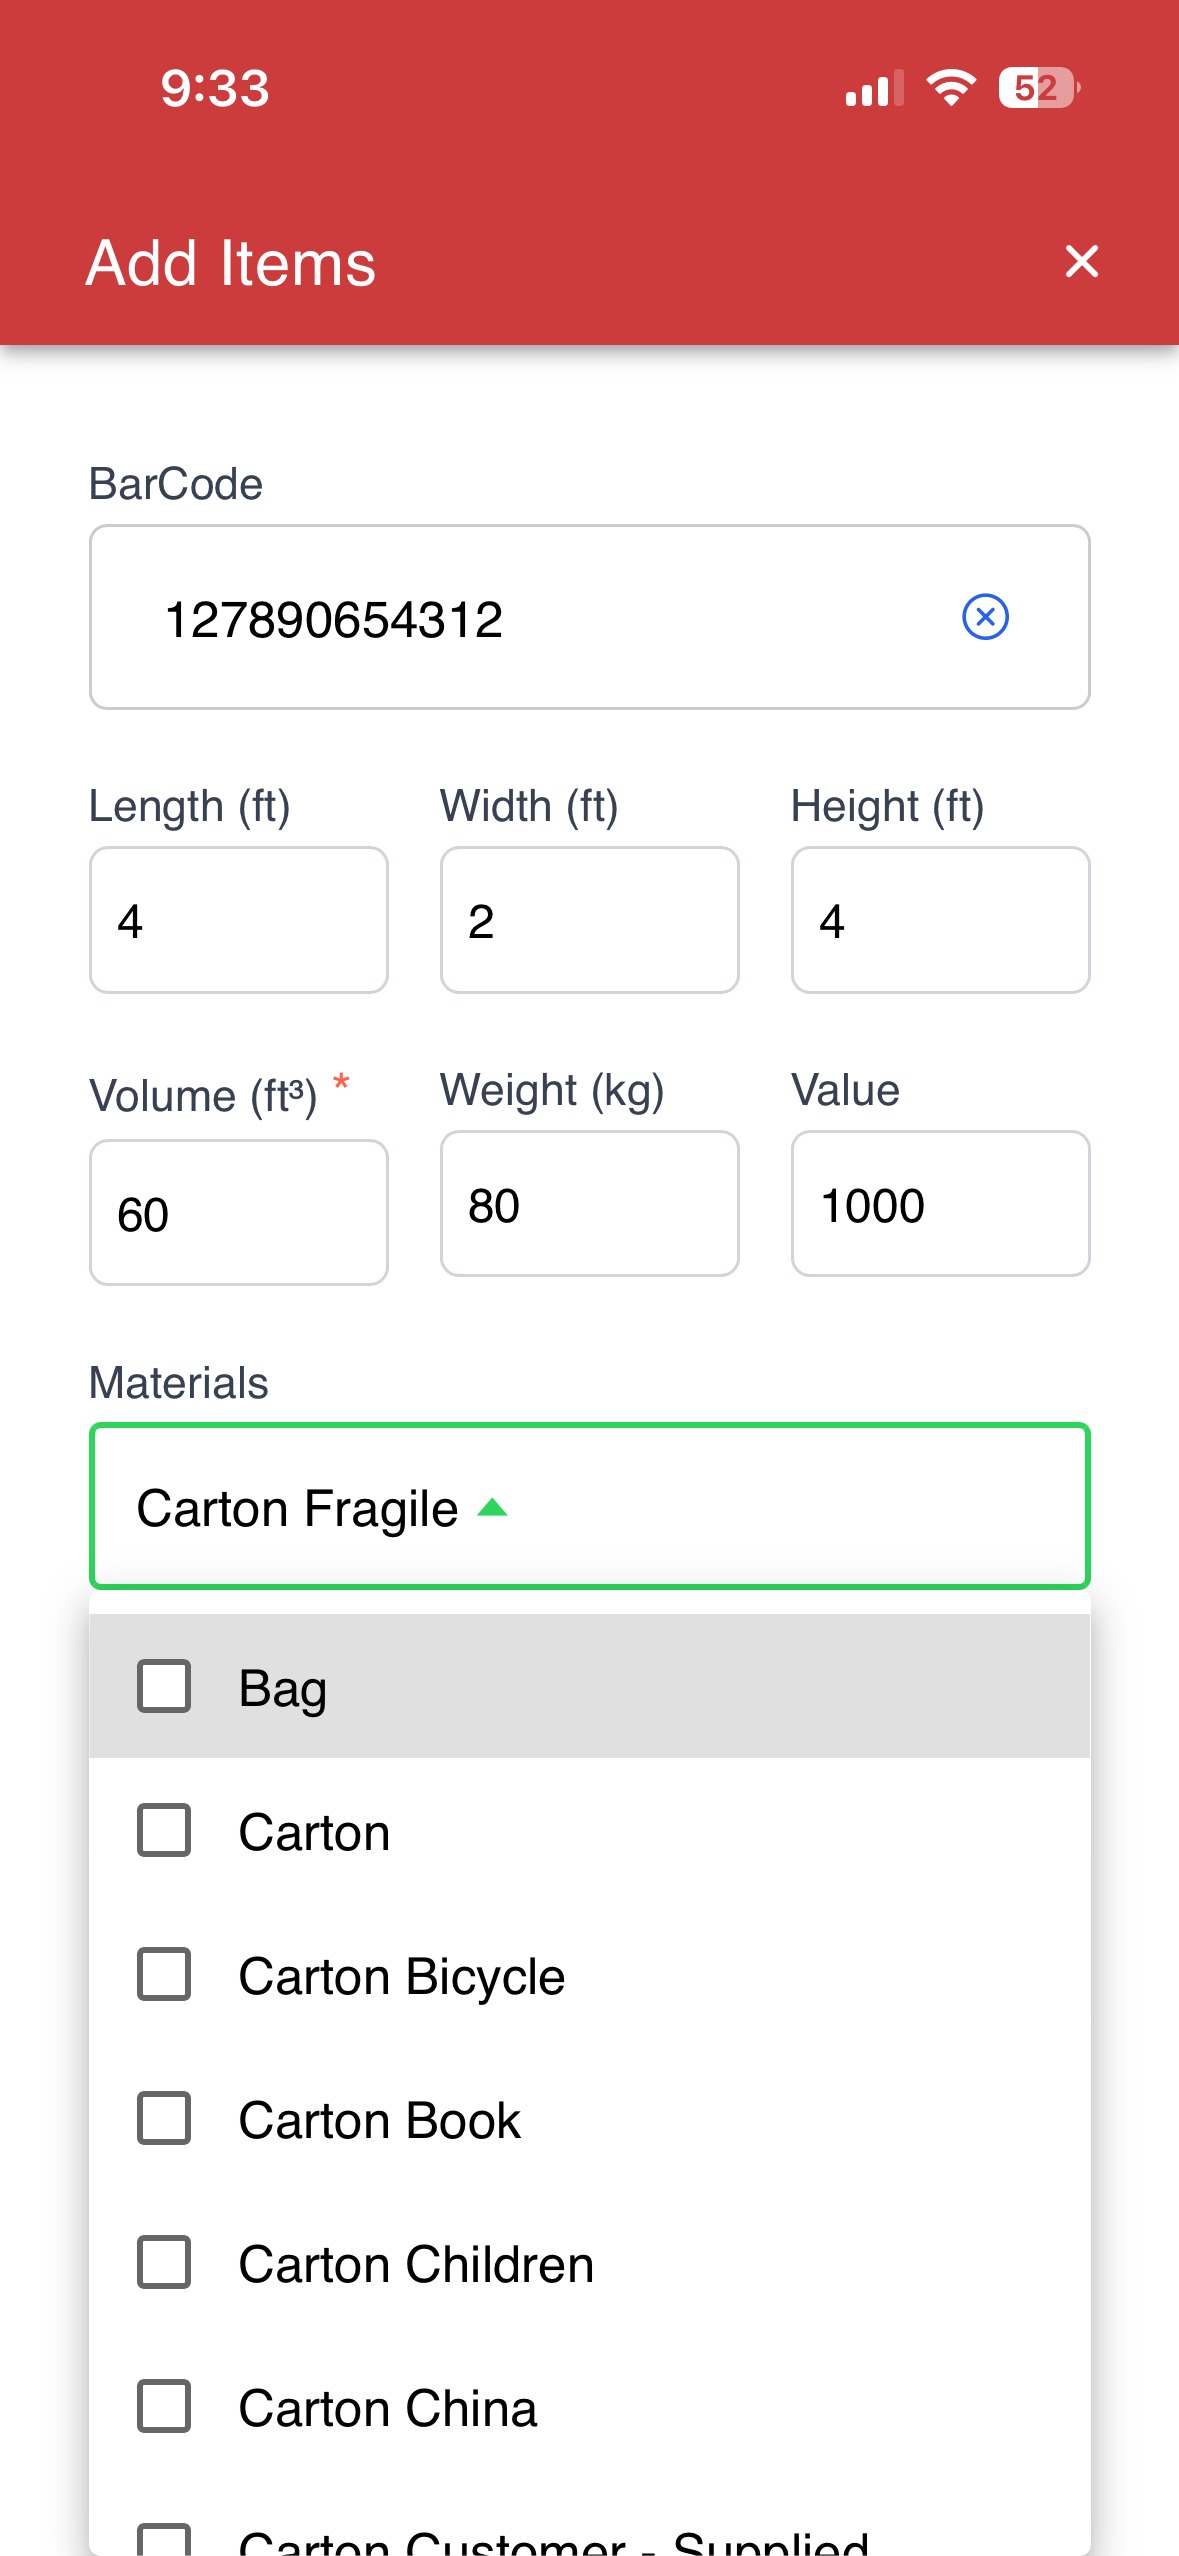The width and height of the screenshot is (1179, 2556).
Task: Edit the Volume (ft³) field
Action: tap(239, 1212)
